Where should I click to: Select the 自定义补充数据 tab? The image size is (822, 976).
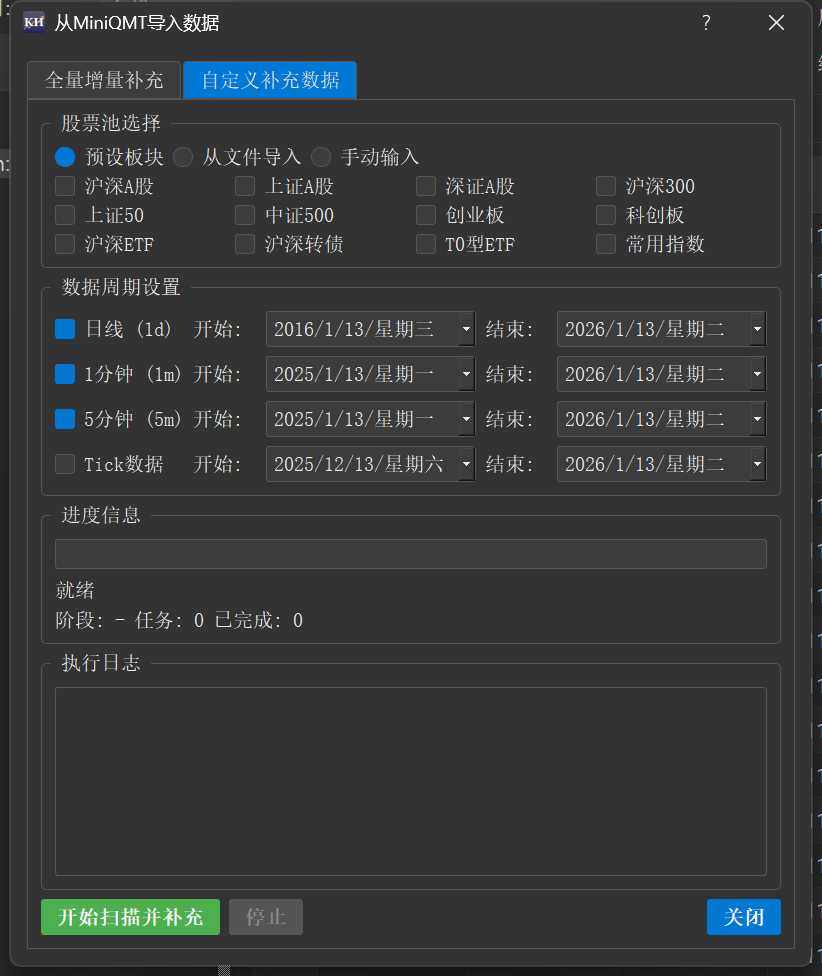(270, 80)
